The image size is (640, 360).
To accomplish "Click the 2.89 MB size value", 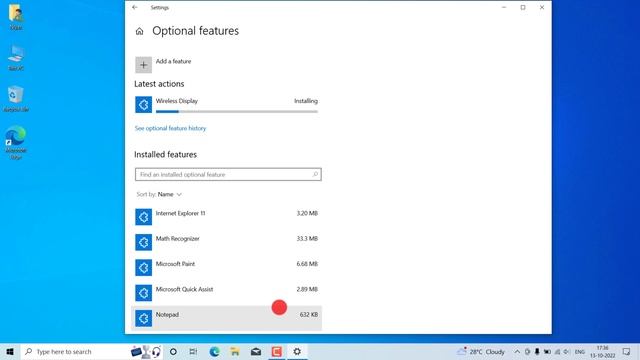I will click(307, 289).
